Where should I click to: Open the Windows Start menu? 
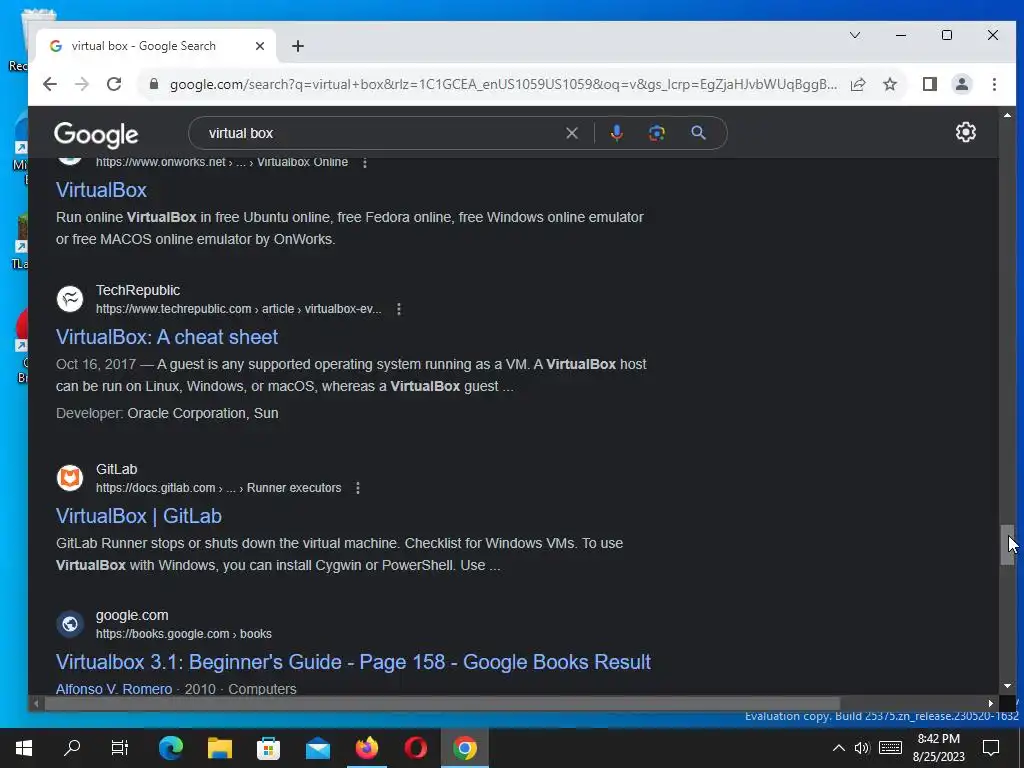tap(24, 748)
